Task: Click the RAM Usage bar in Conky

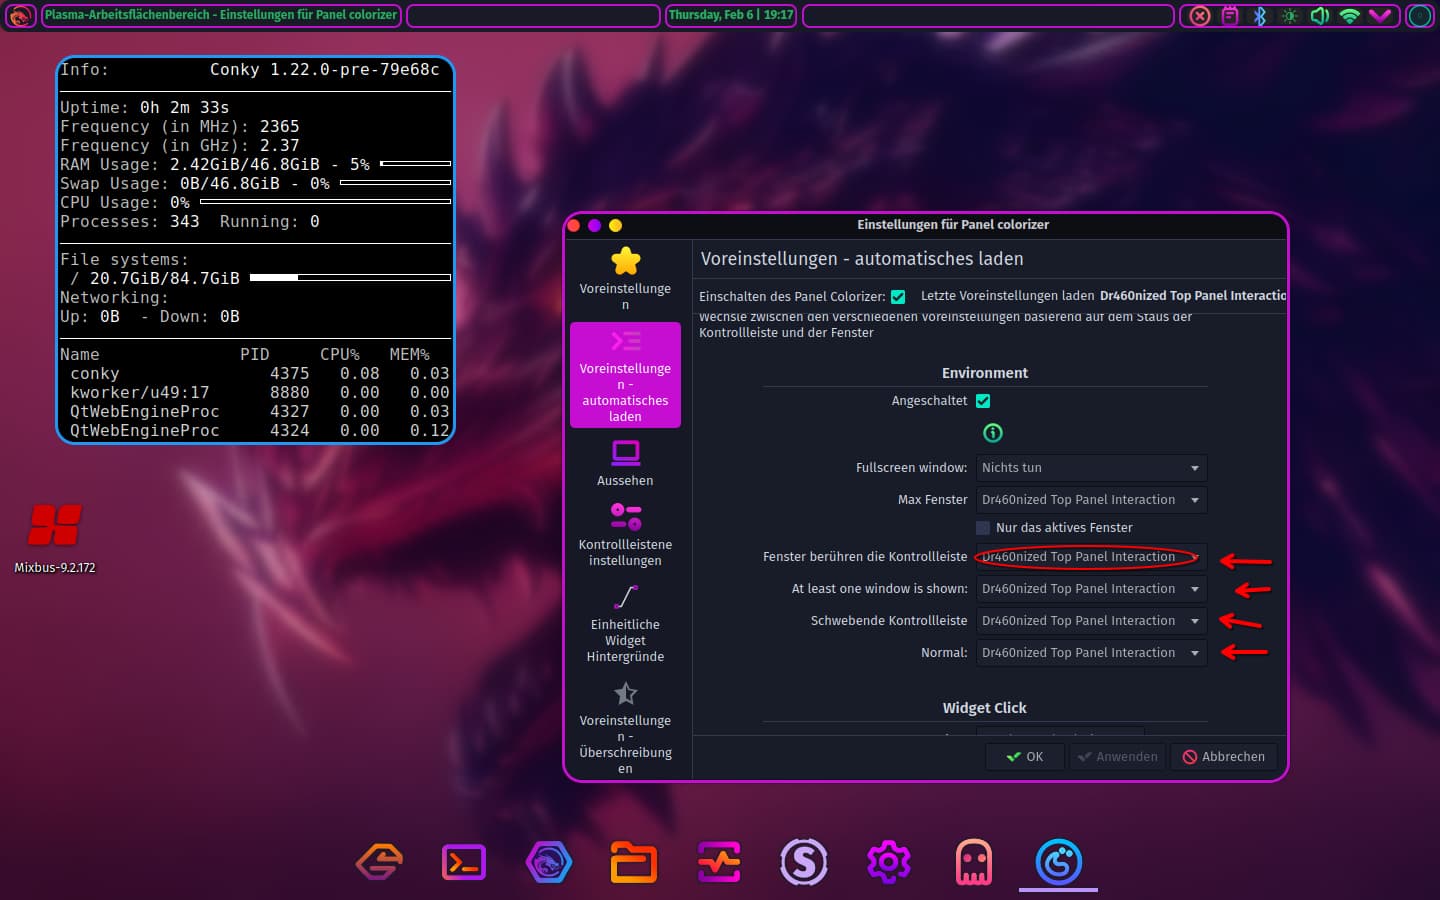Action: [x=415, y=163]
